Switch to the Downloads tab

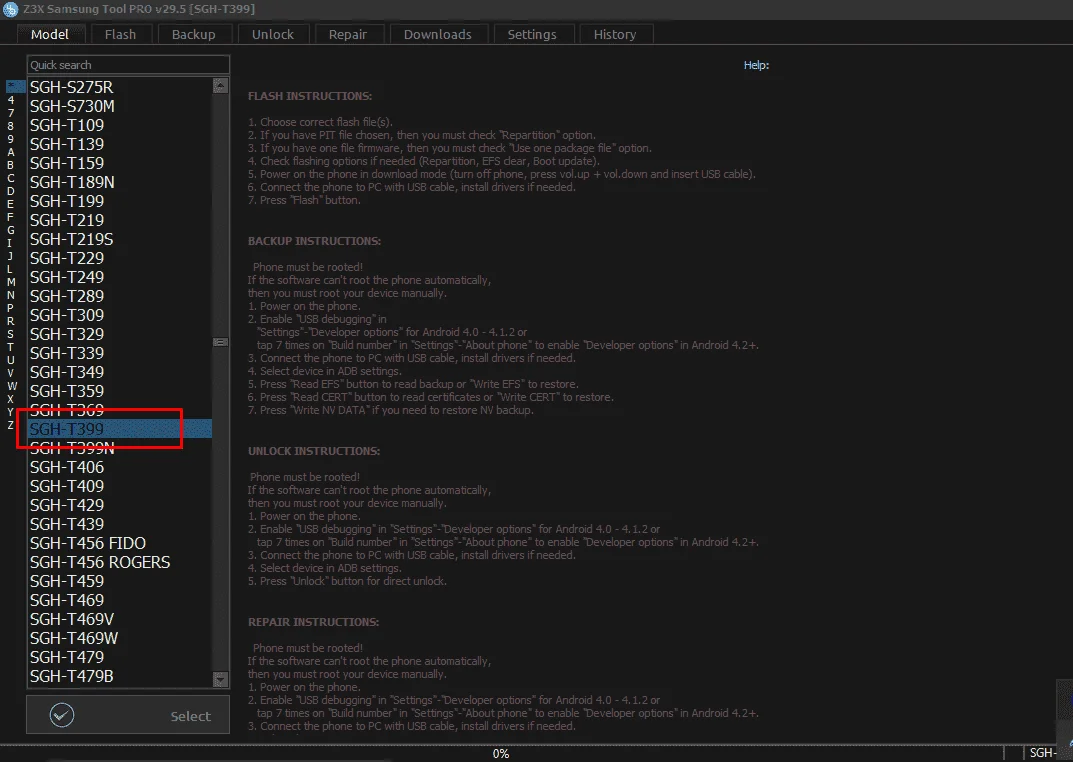point(438,34)
